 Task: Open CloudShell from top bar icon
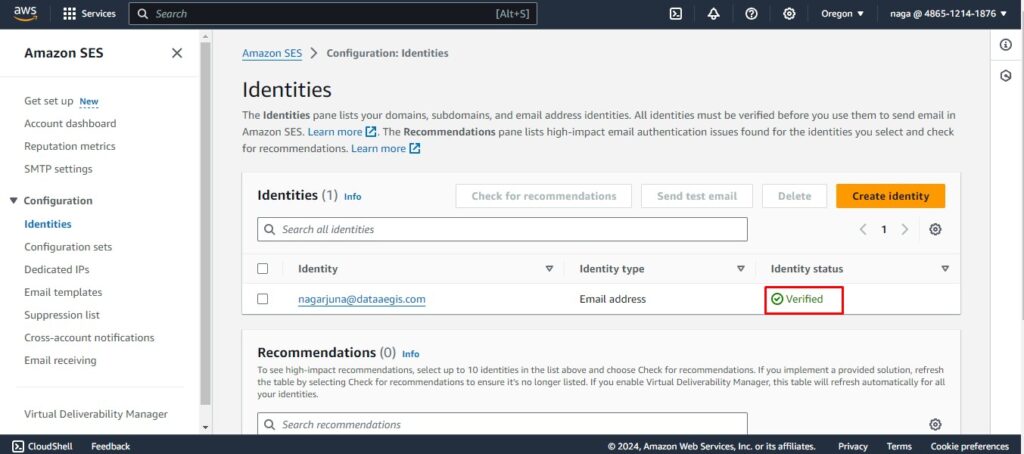[x=676, y=14]
